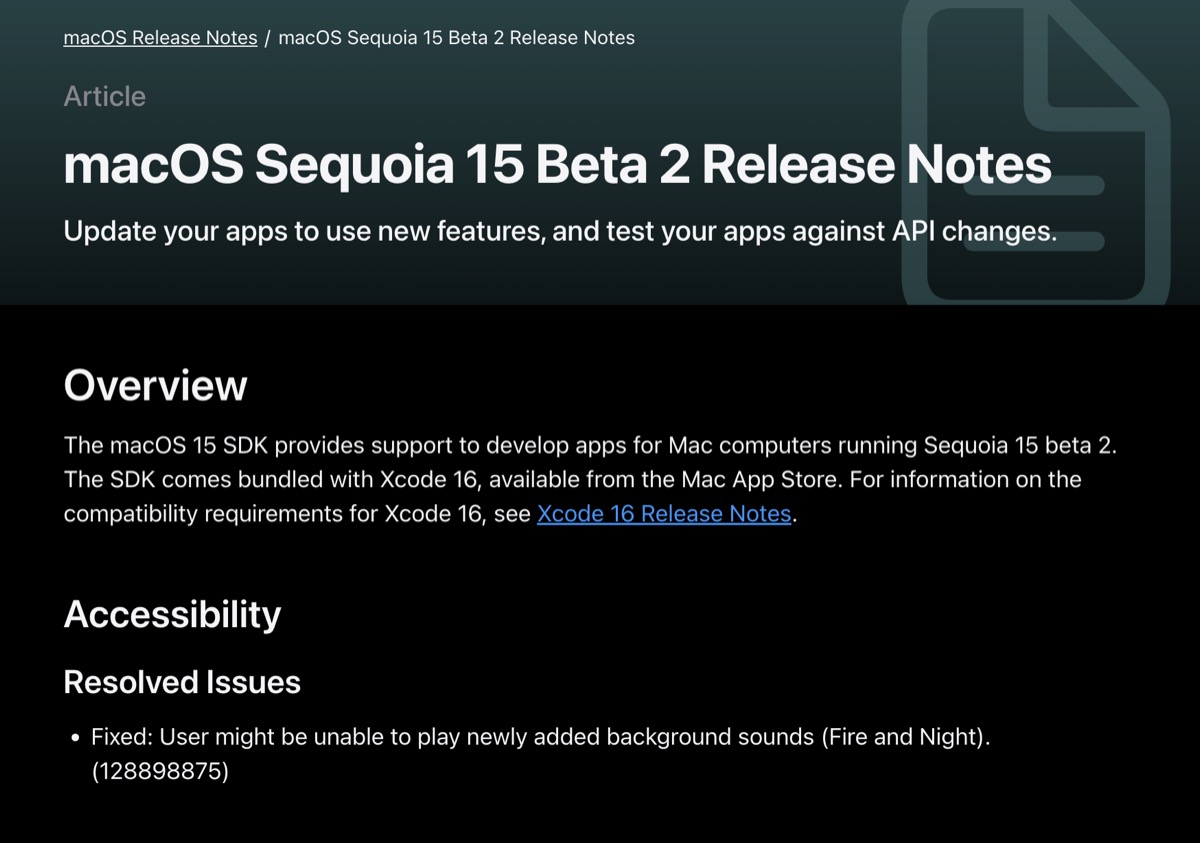Image resolution: width=1200 pixels, height=843 pixels.
Task: Click the bullet point before the Fixed entry
Action: click(x=75, y=738)
